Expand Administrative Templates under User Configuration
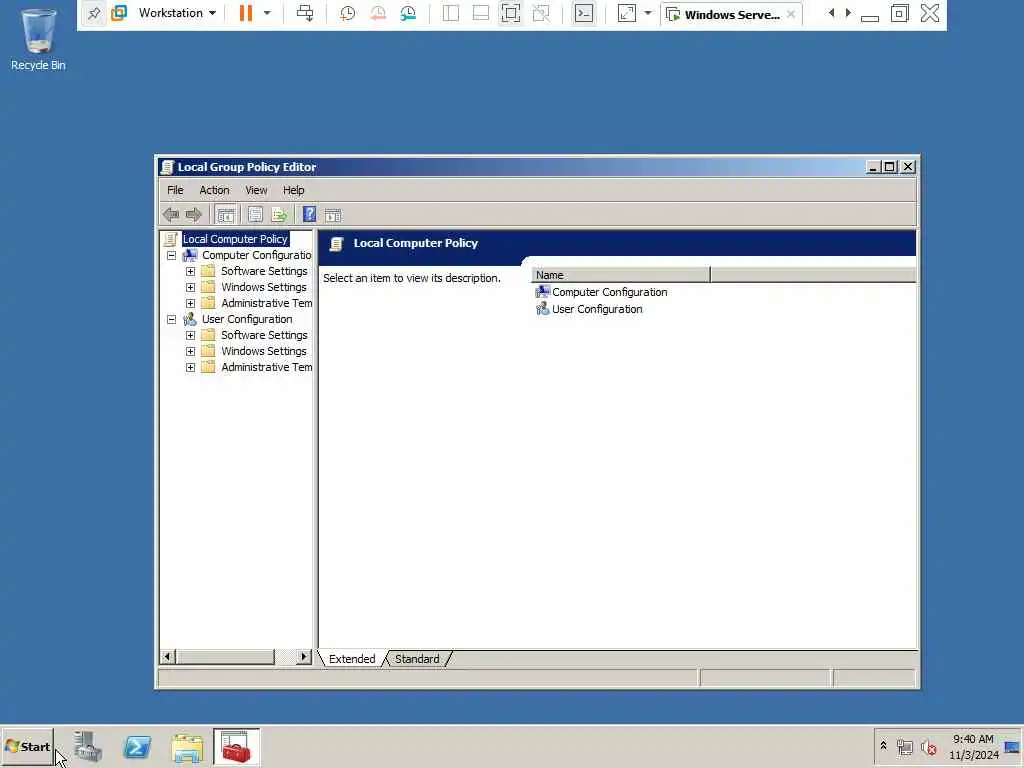1024x768 pixels. [x=190, y=367]
